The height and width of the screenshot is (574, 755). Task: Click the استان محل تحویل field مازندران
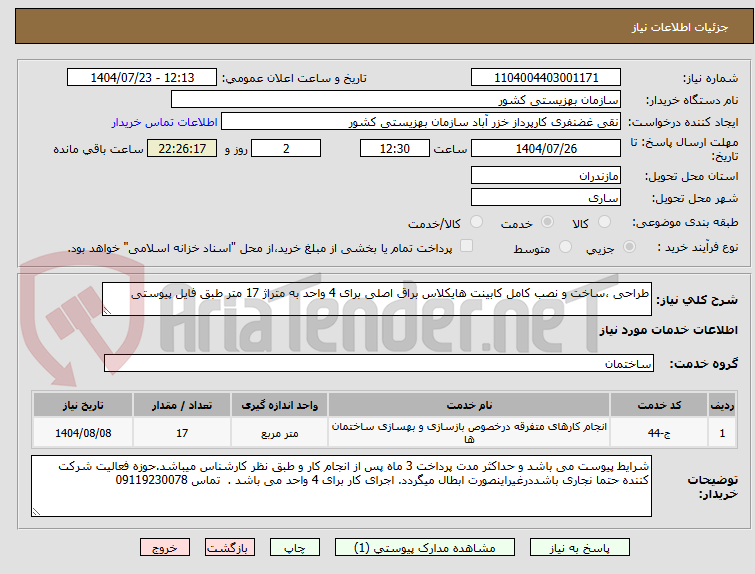546,176
